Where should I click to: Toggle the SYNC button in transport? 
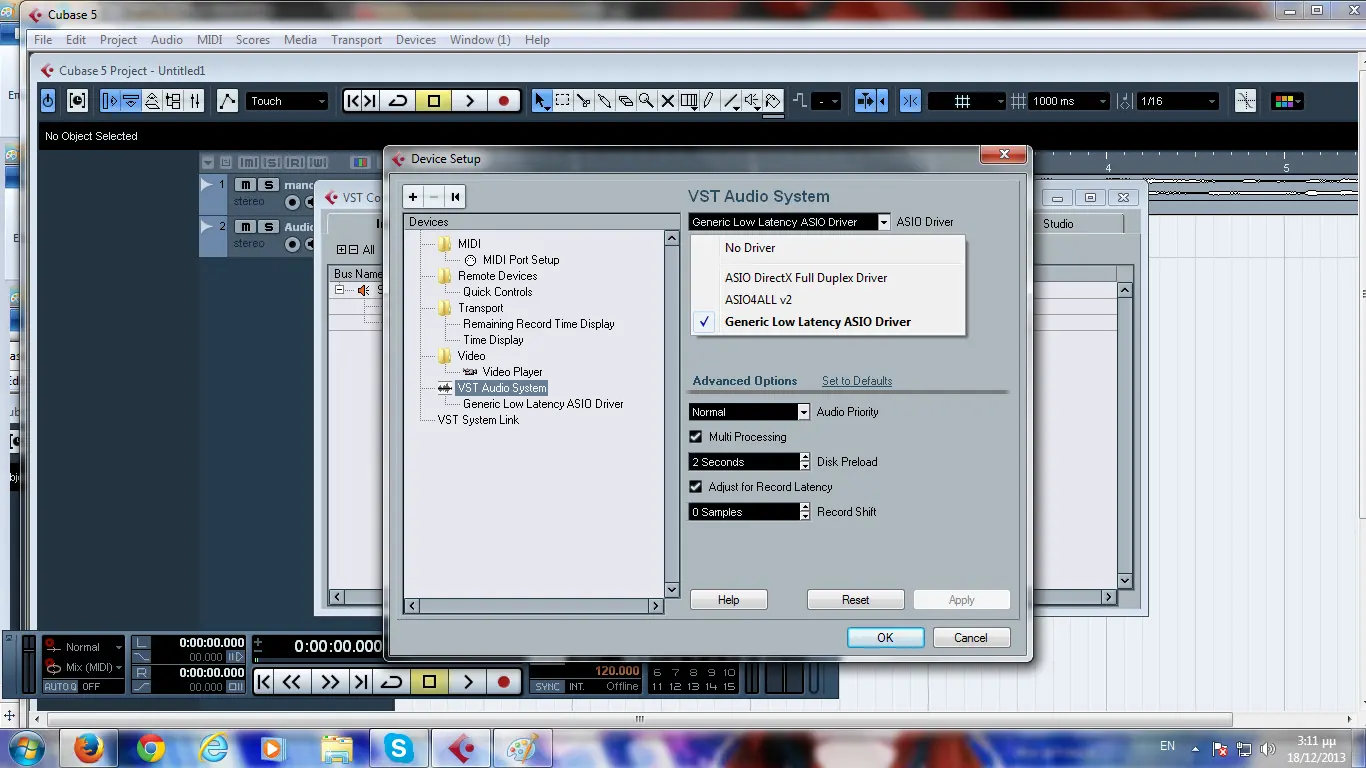pos(547,687)
